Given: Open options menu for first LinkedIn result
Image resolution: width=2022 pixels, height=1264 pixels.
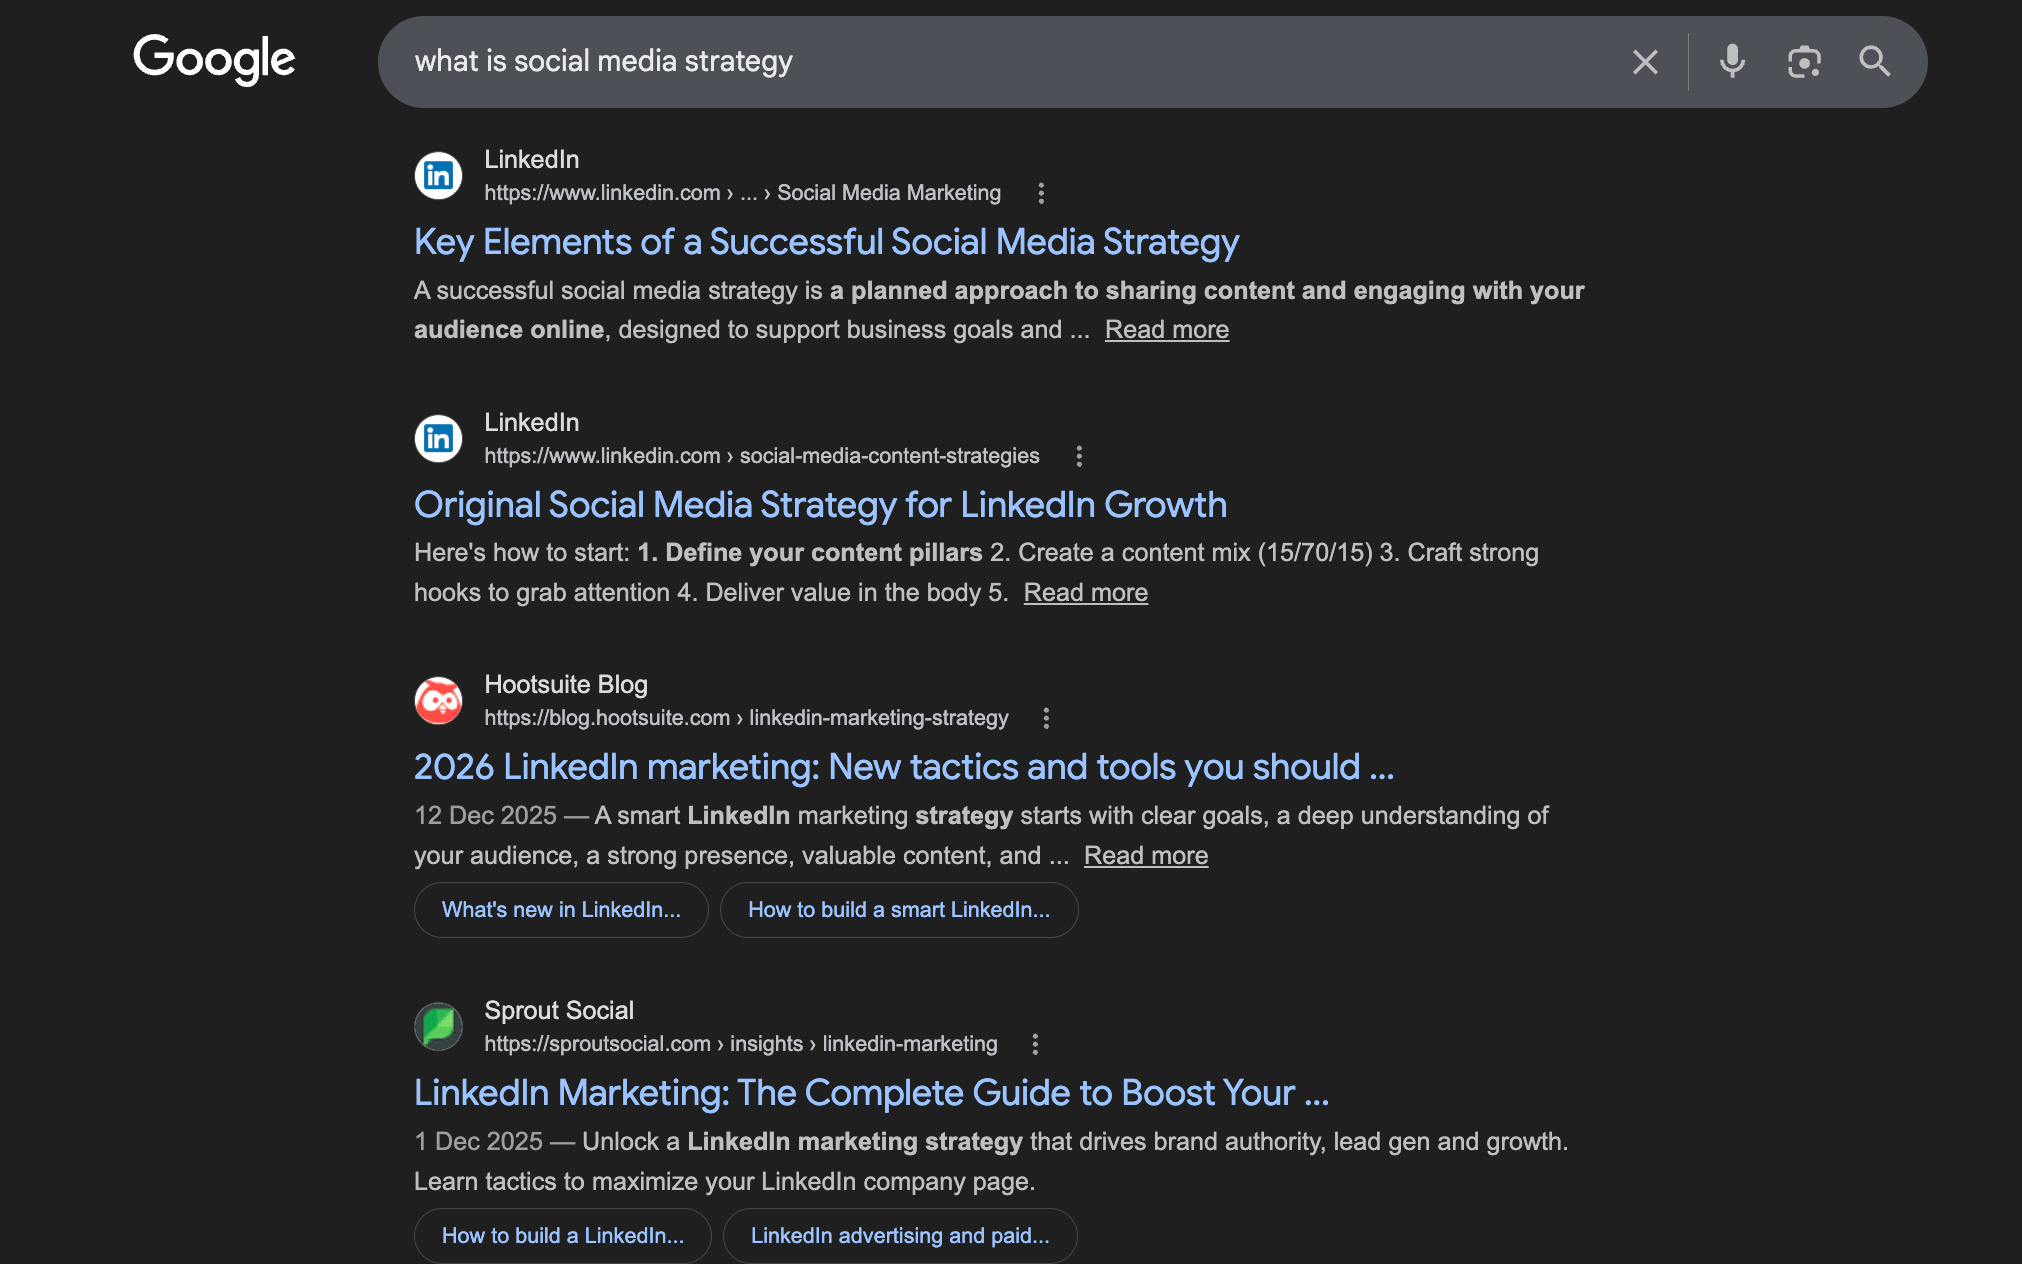Looking at the screenshot, I should (x=1041, y=193).
